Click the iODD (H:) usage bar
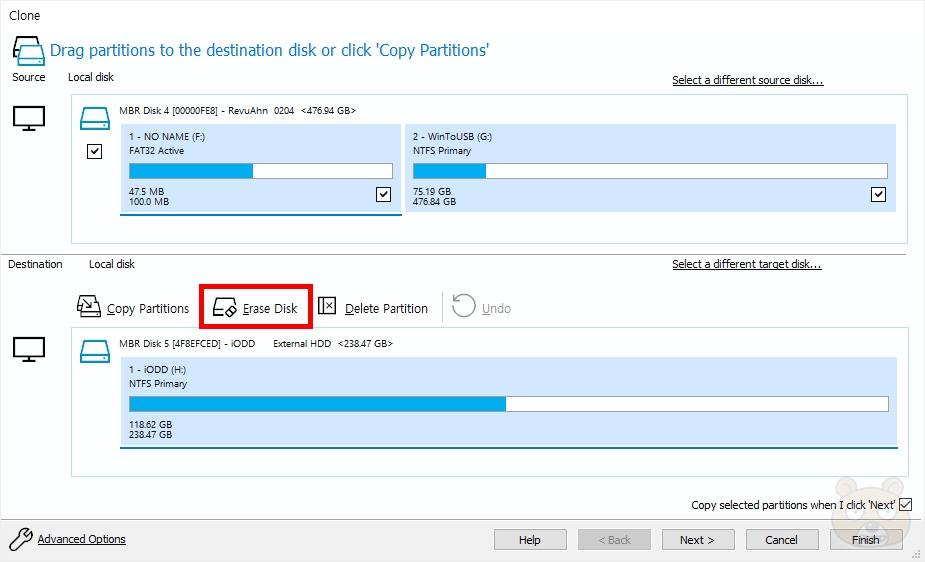This screenshot has height=562, width=925. [509, 404]
